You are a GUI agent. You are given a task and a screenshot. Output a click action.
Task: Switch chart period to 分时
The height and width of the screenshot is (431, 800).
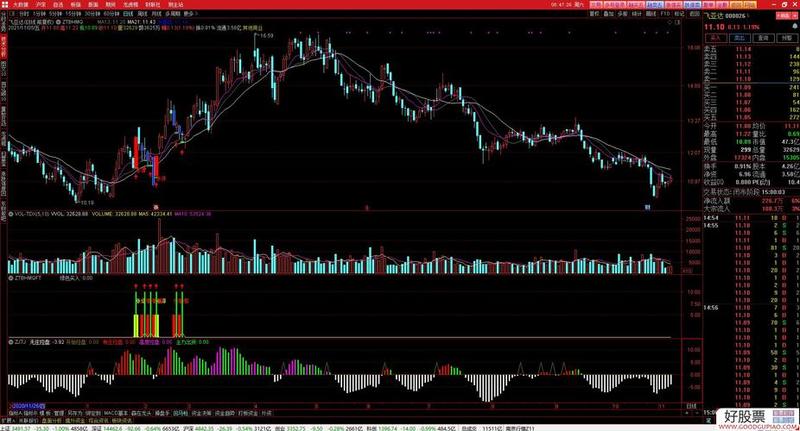(x=24, y=14)
